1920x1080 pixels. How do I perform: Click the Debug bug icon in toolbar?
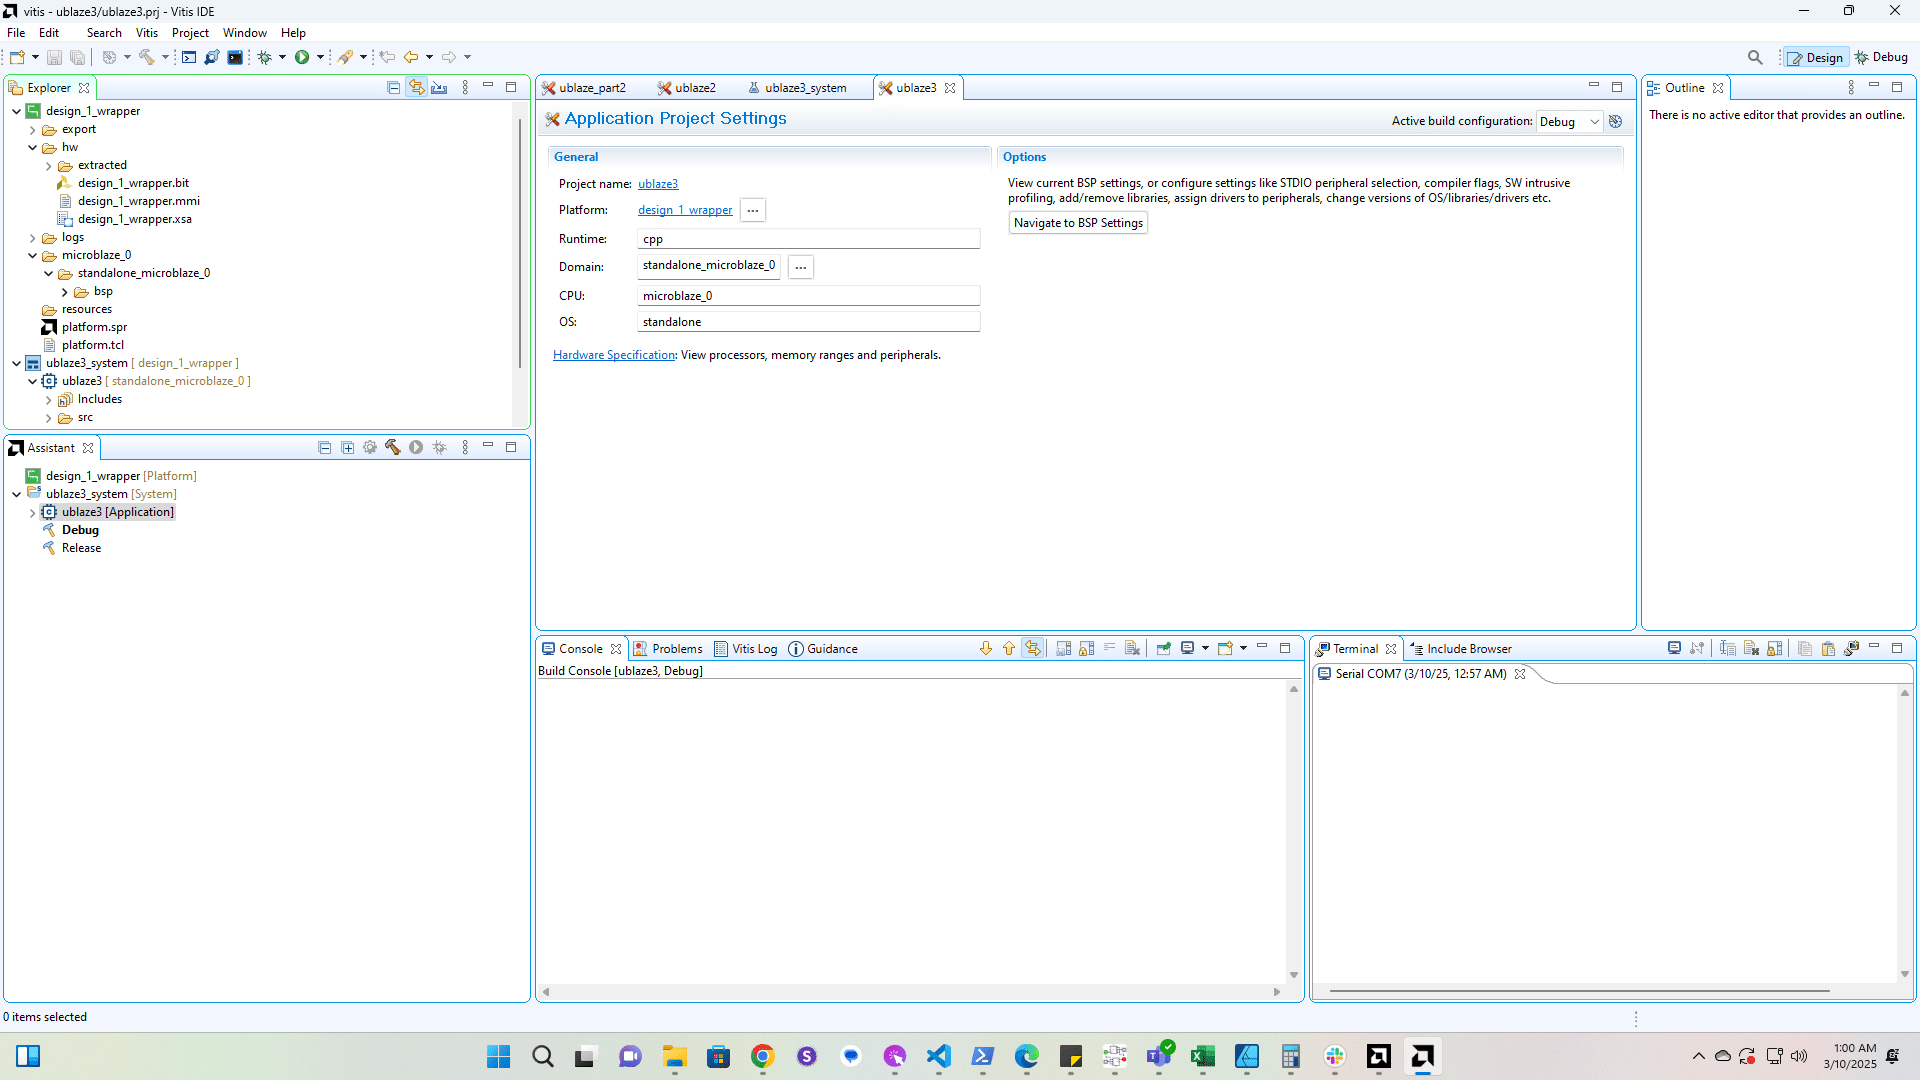point(265,57)
